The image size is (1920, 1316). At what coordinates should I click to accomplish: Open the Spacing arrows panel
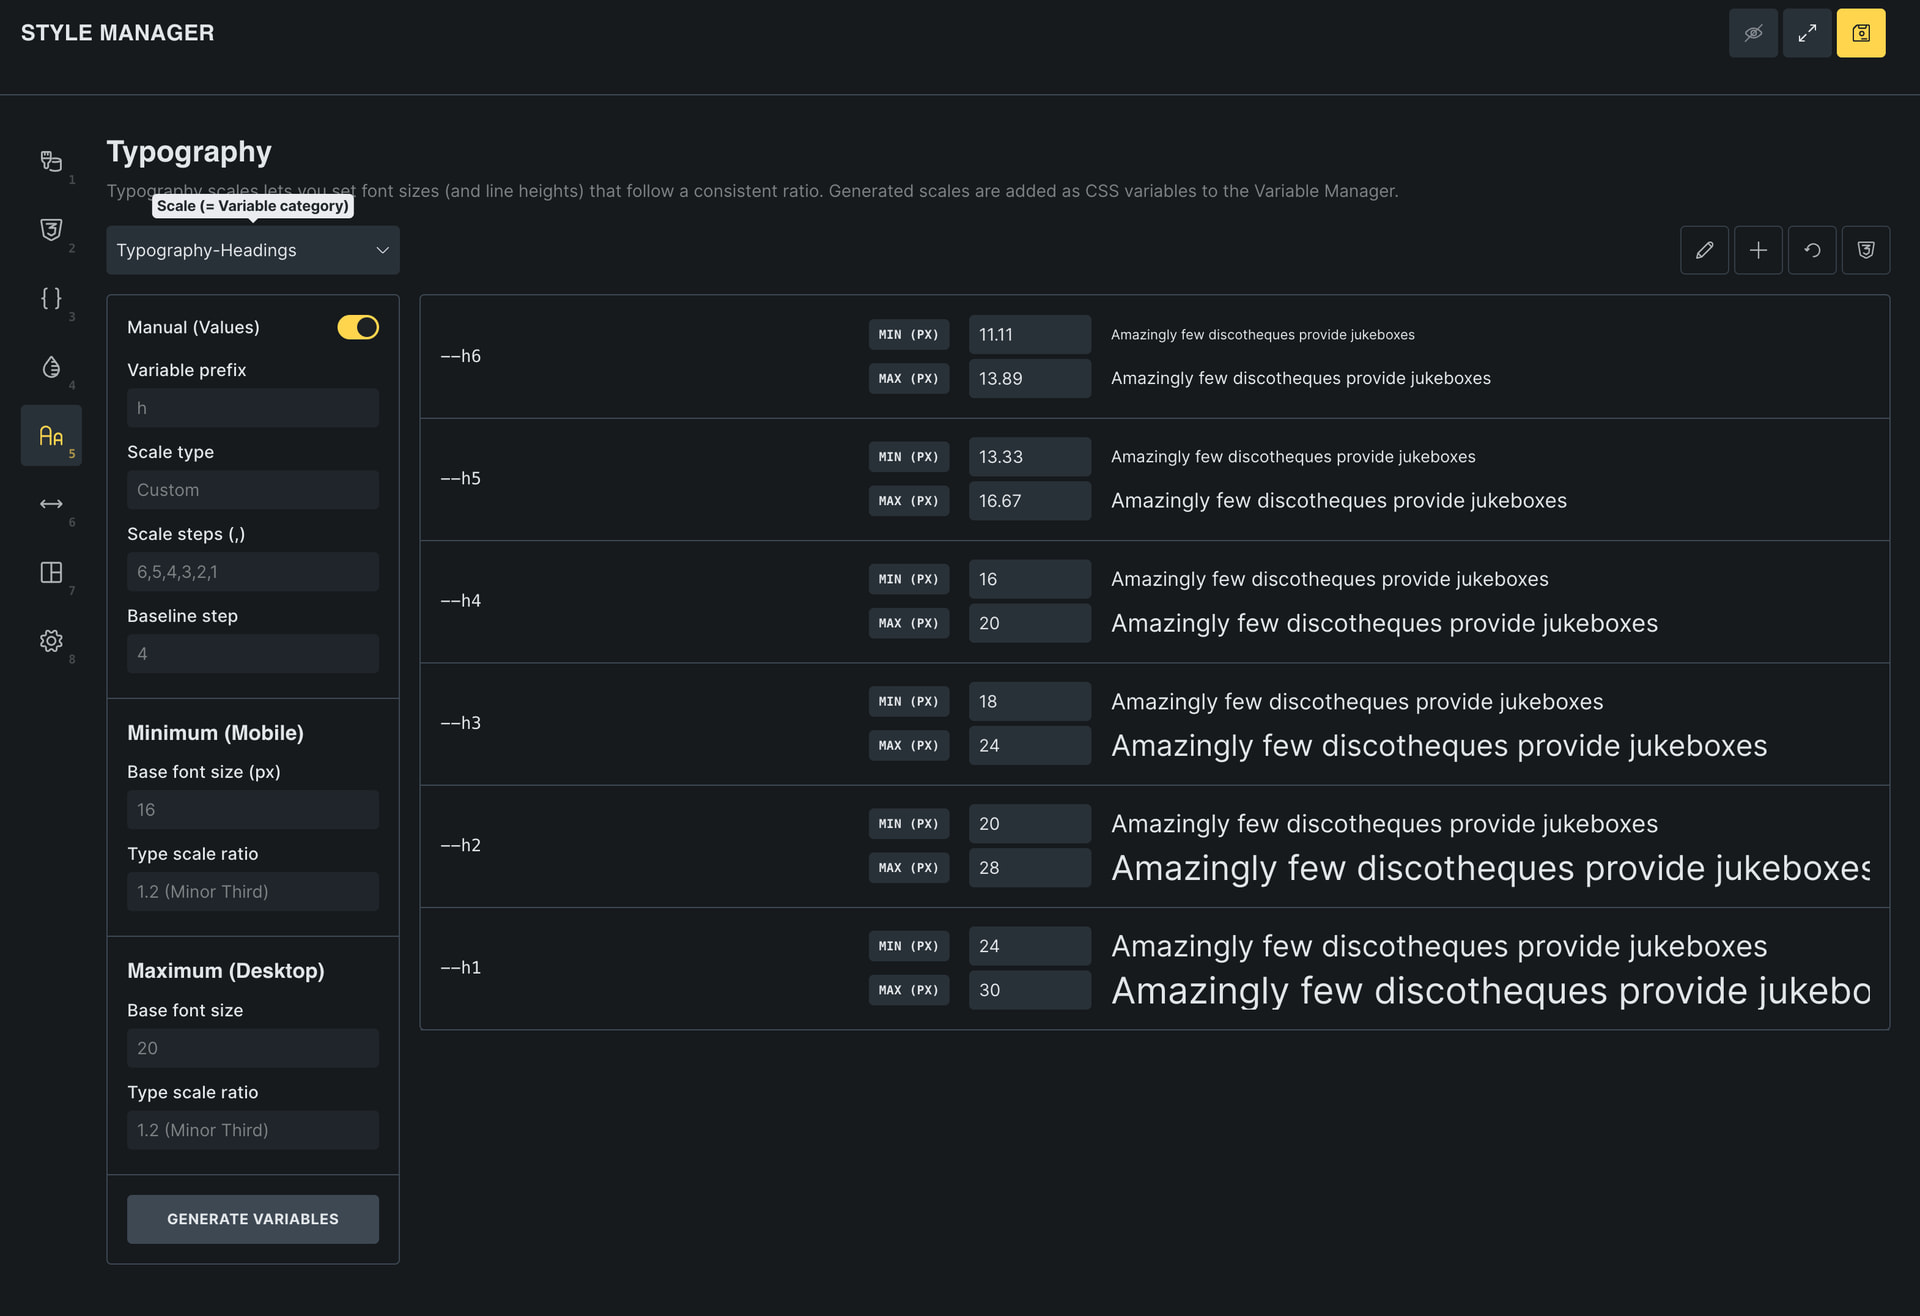(51, 504)
